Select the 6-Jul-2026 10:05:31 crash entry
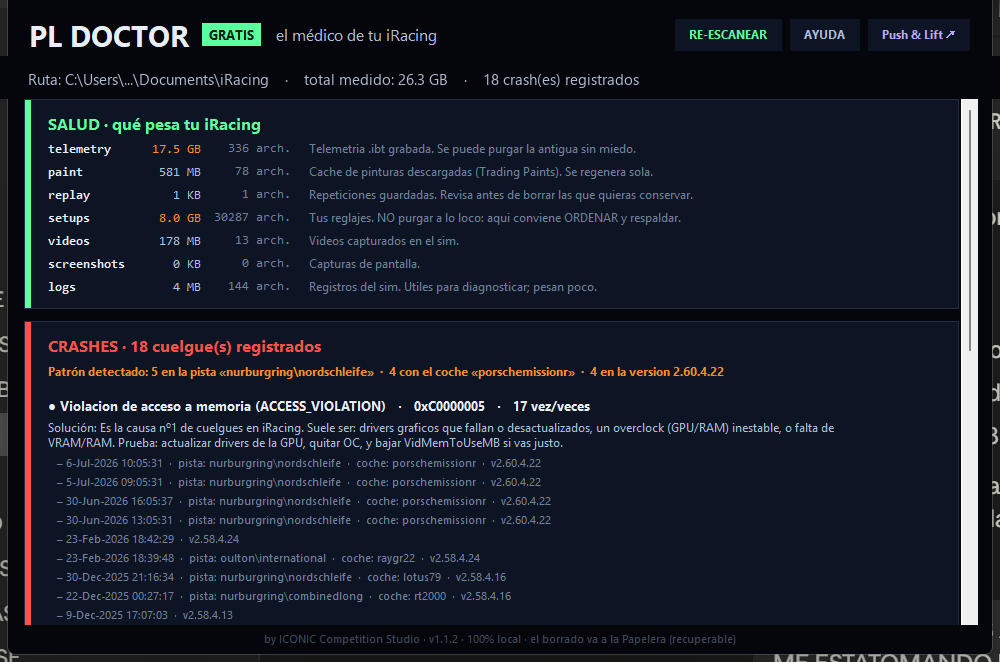This screenshot has width=1000, height=662. 298,463
